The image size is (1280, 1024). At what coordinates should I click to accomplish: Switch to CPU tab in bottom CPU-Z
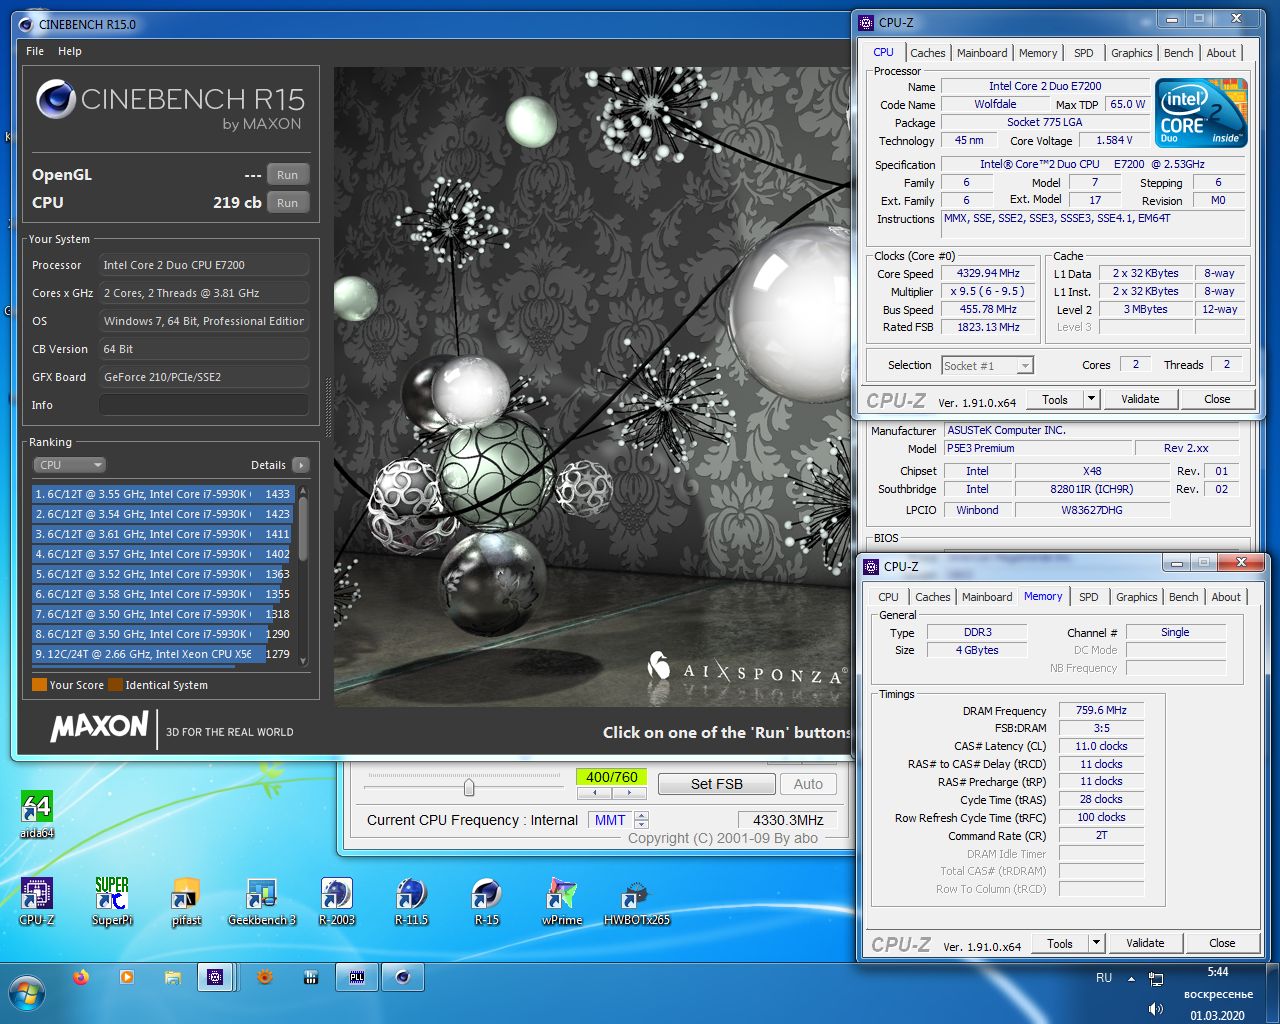pyautogui.click(x=888, y=597)
